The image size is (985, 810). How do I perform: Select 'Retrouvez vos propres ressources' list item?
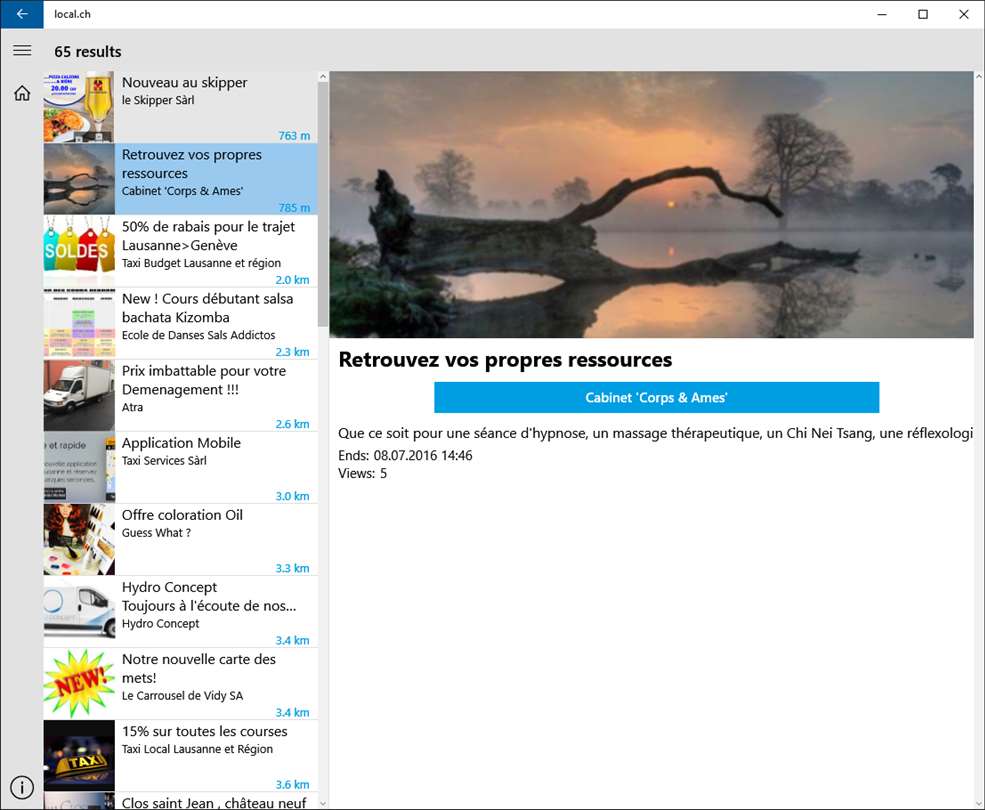pyautogui.click(x=180, y=179)
